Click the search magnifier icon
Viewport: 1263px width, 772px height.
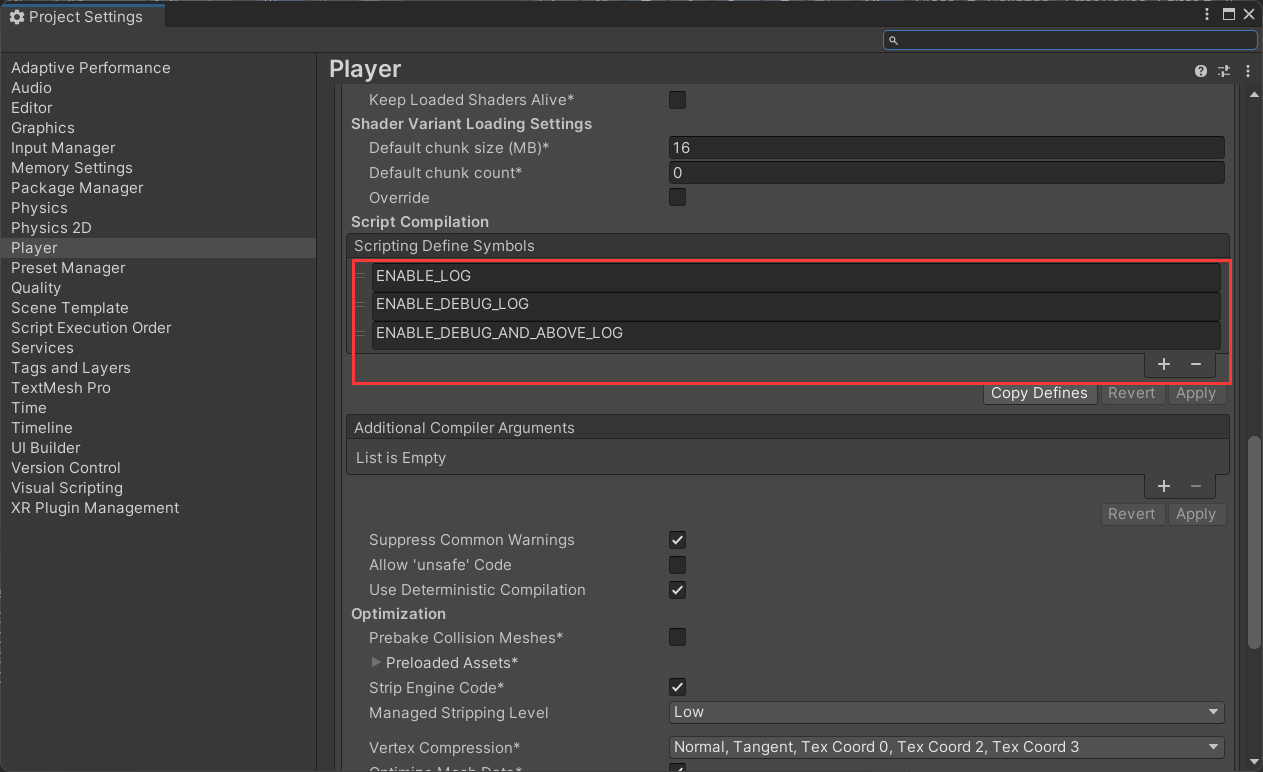(894, 40)
